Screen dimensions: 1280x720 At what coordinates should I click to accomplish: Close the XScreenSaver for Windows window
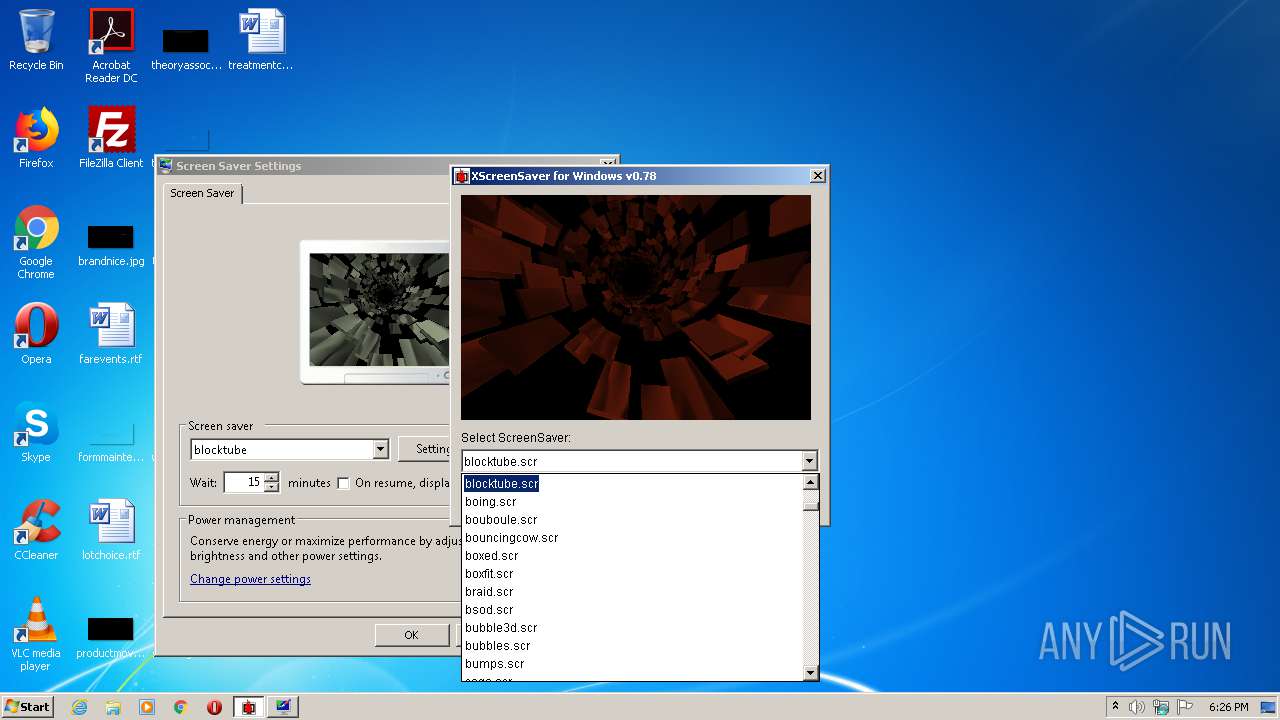coord(817,176)
